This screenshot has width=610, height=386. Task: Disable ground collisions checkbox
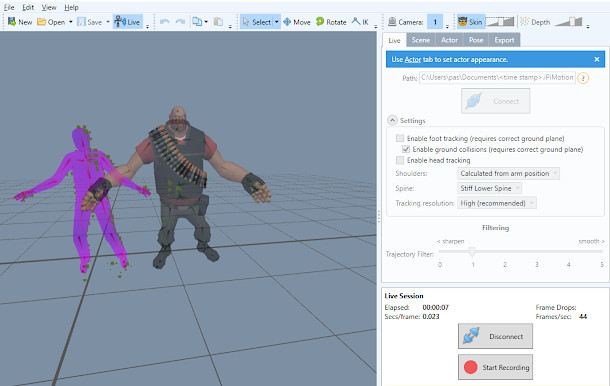(x=406, y=149)
